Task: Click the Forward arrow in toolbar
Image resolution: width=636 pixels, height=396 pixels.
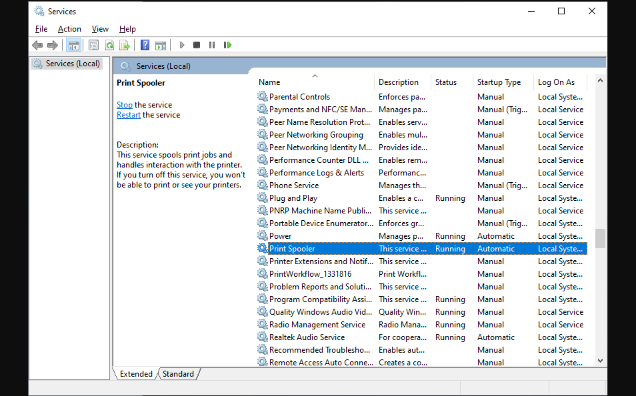Action: point(52,45)
